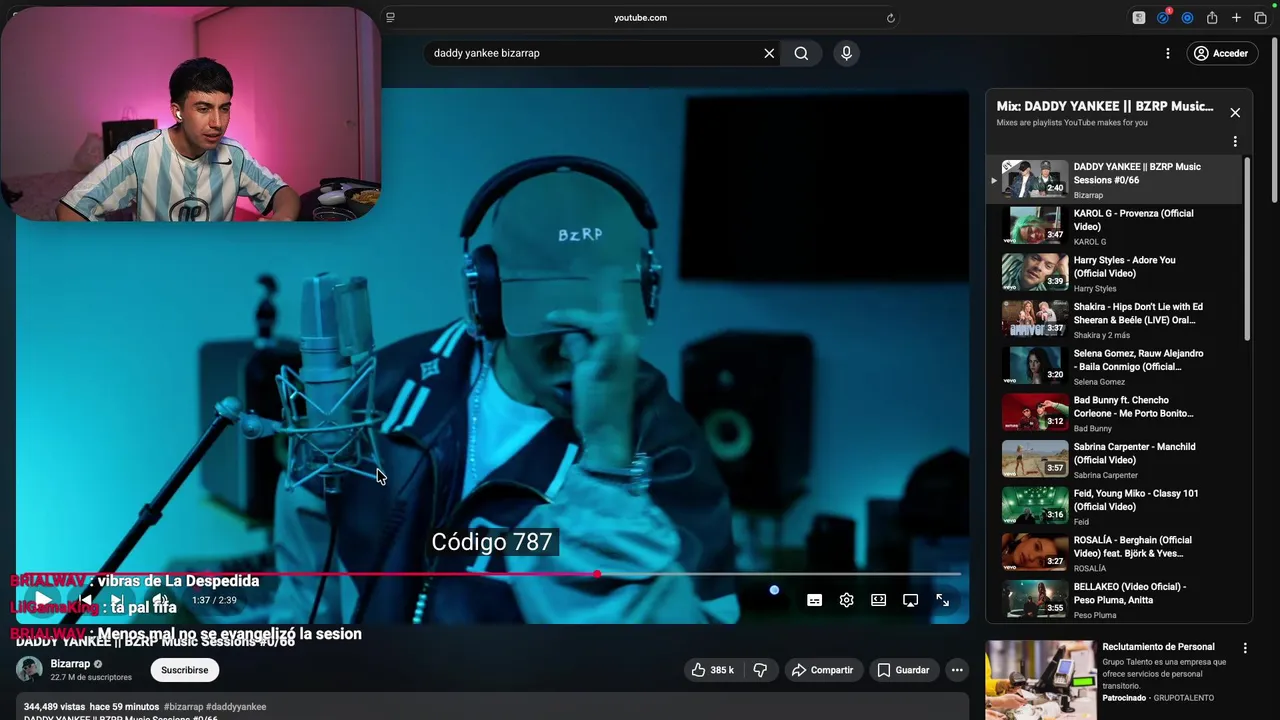Click the red progress bar scrubber dot
1280x720 pixels.
[x=597, y=574]
